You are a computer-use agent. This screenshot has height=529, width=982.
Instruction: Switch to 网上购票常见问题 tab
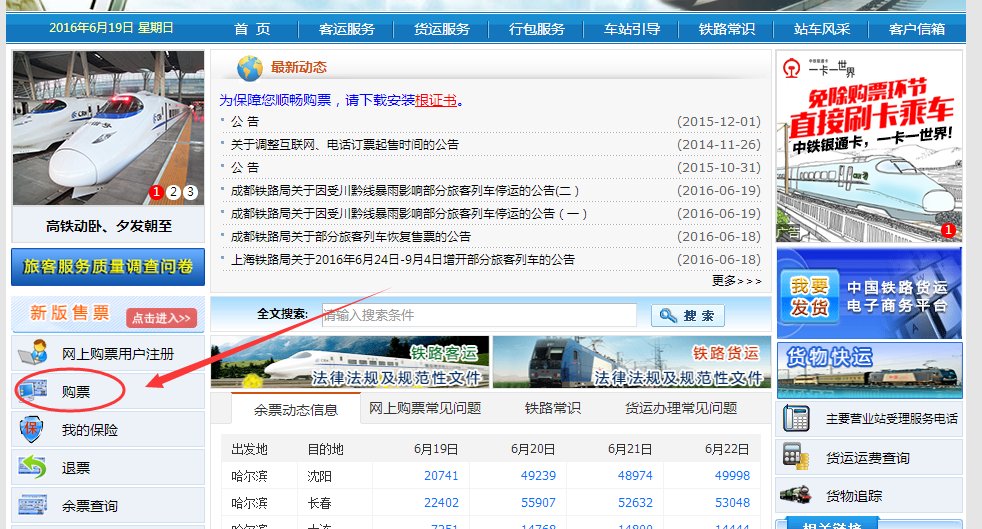(425, 408)
